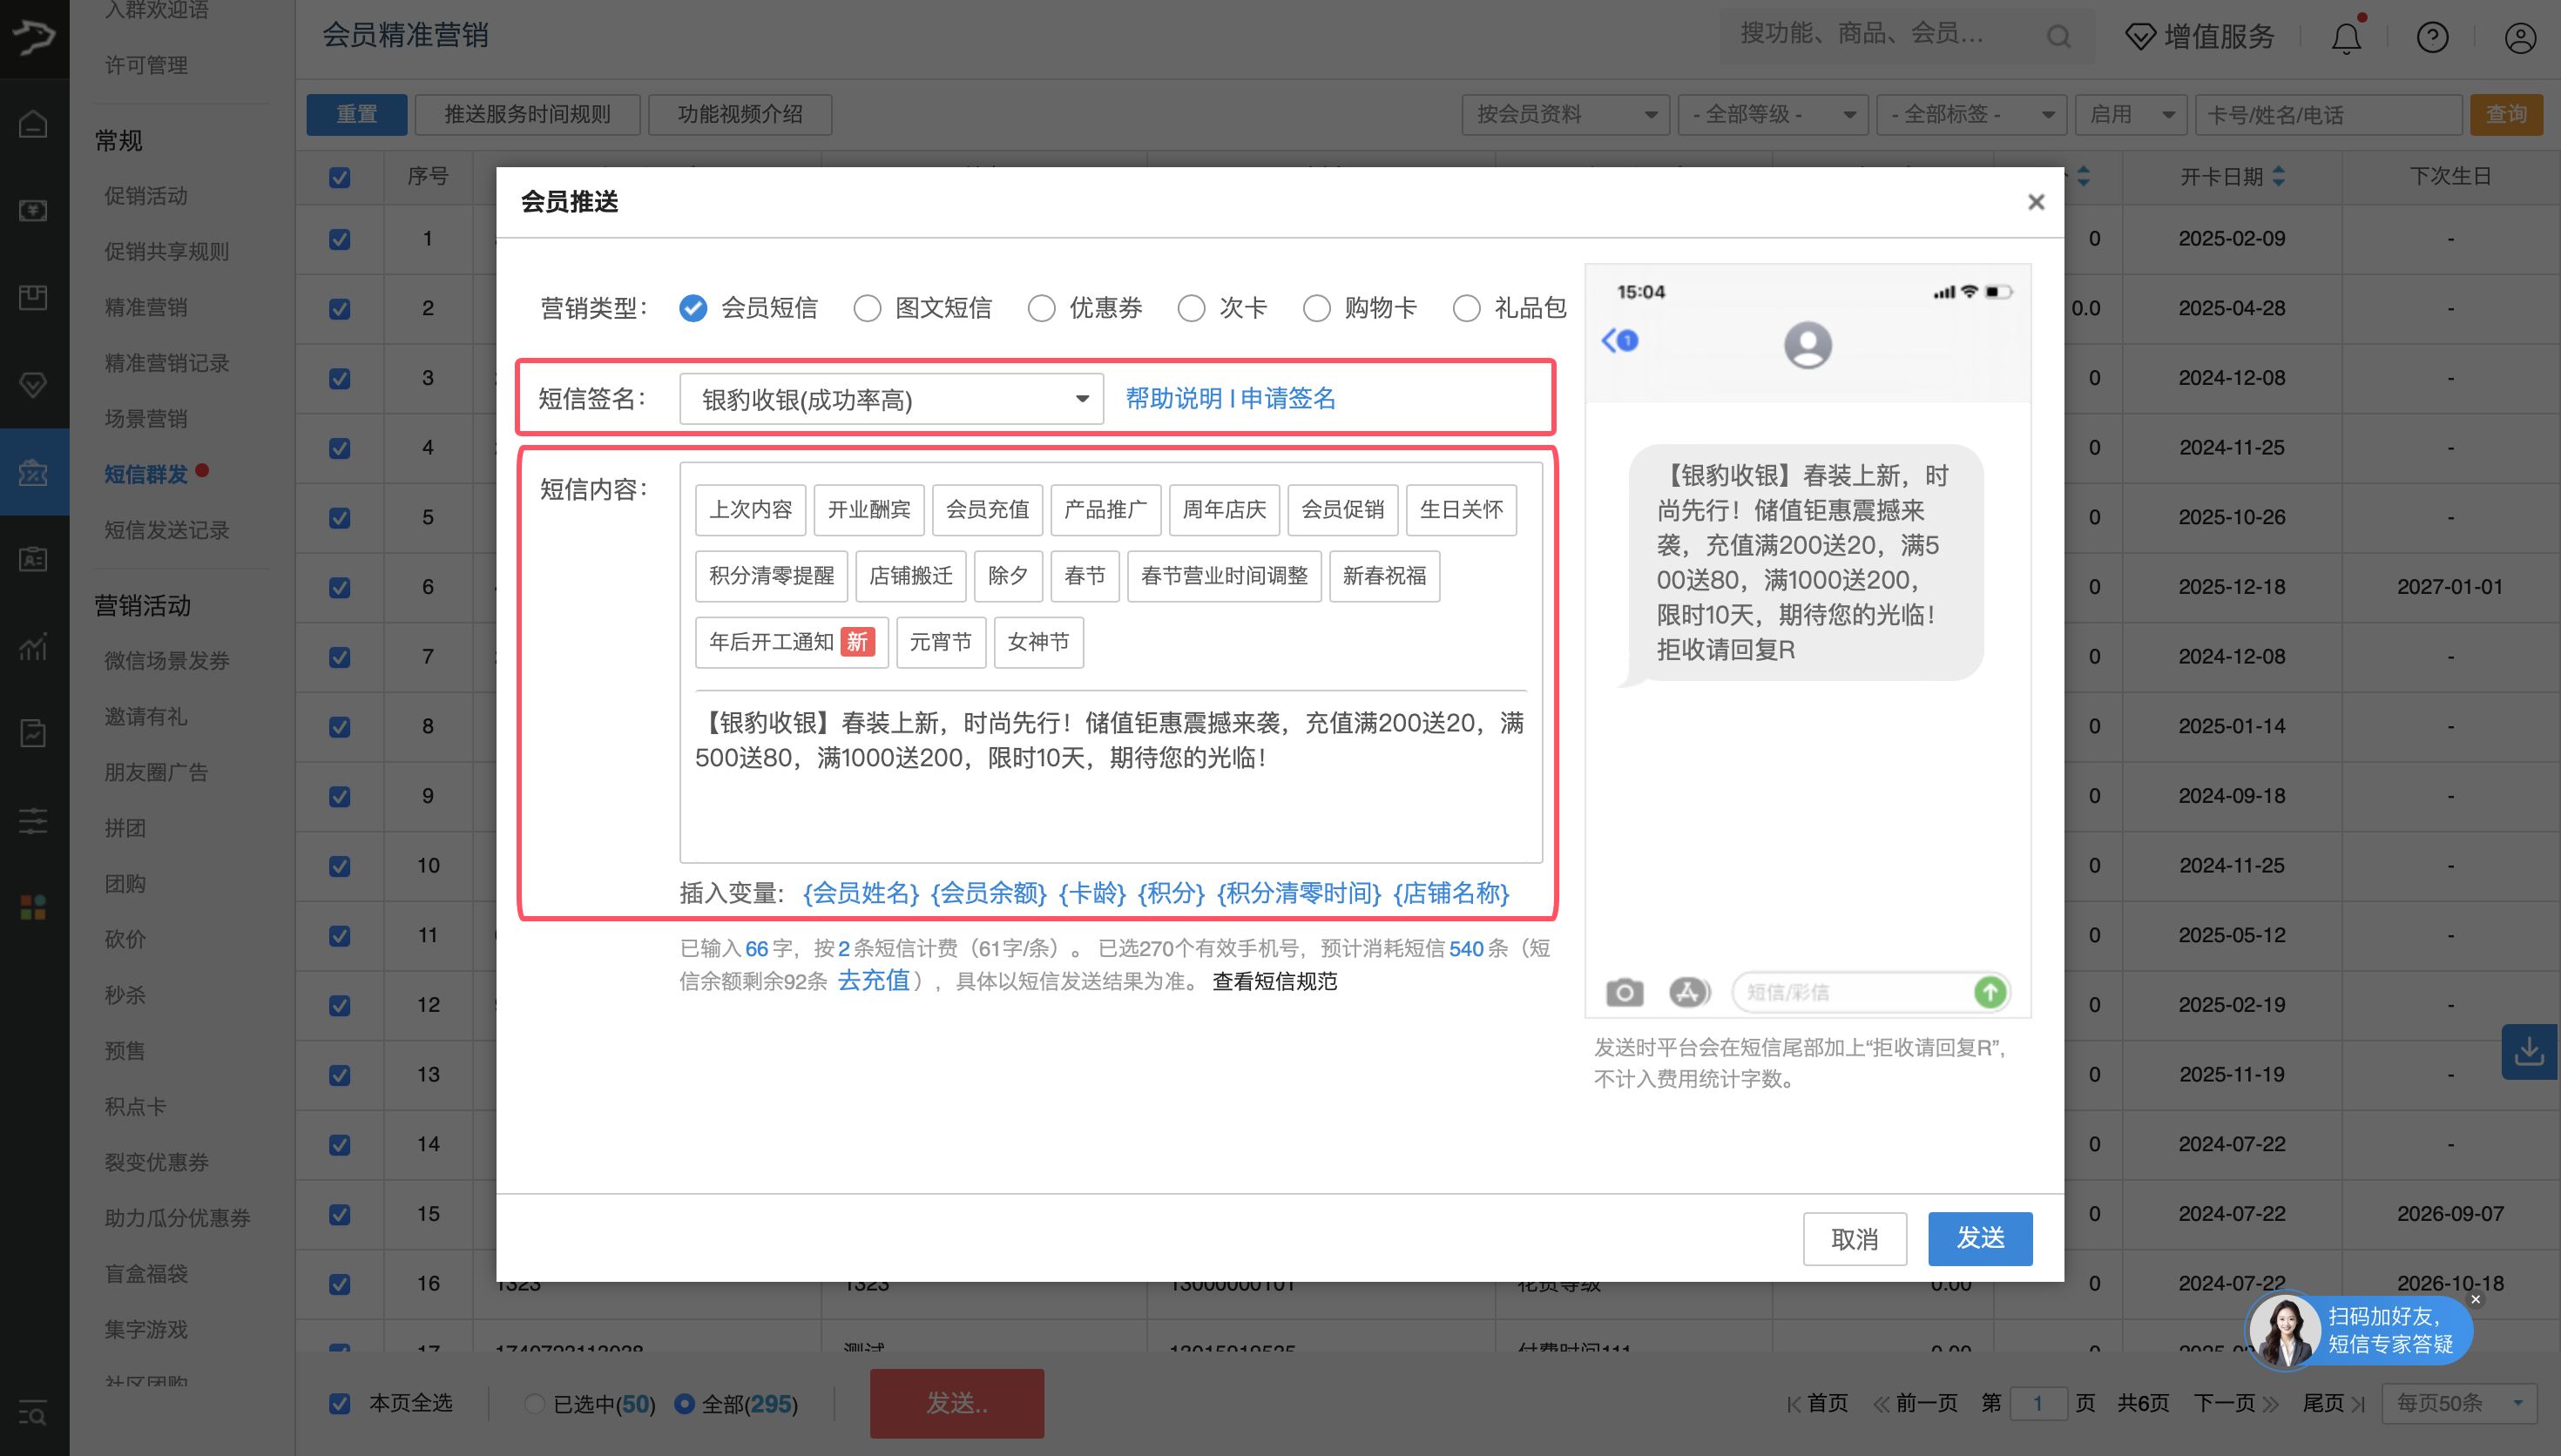Select the 会员充值 template tag
The width and height of the screenshot is (2561, 1456).
click(x=986, y=510)
